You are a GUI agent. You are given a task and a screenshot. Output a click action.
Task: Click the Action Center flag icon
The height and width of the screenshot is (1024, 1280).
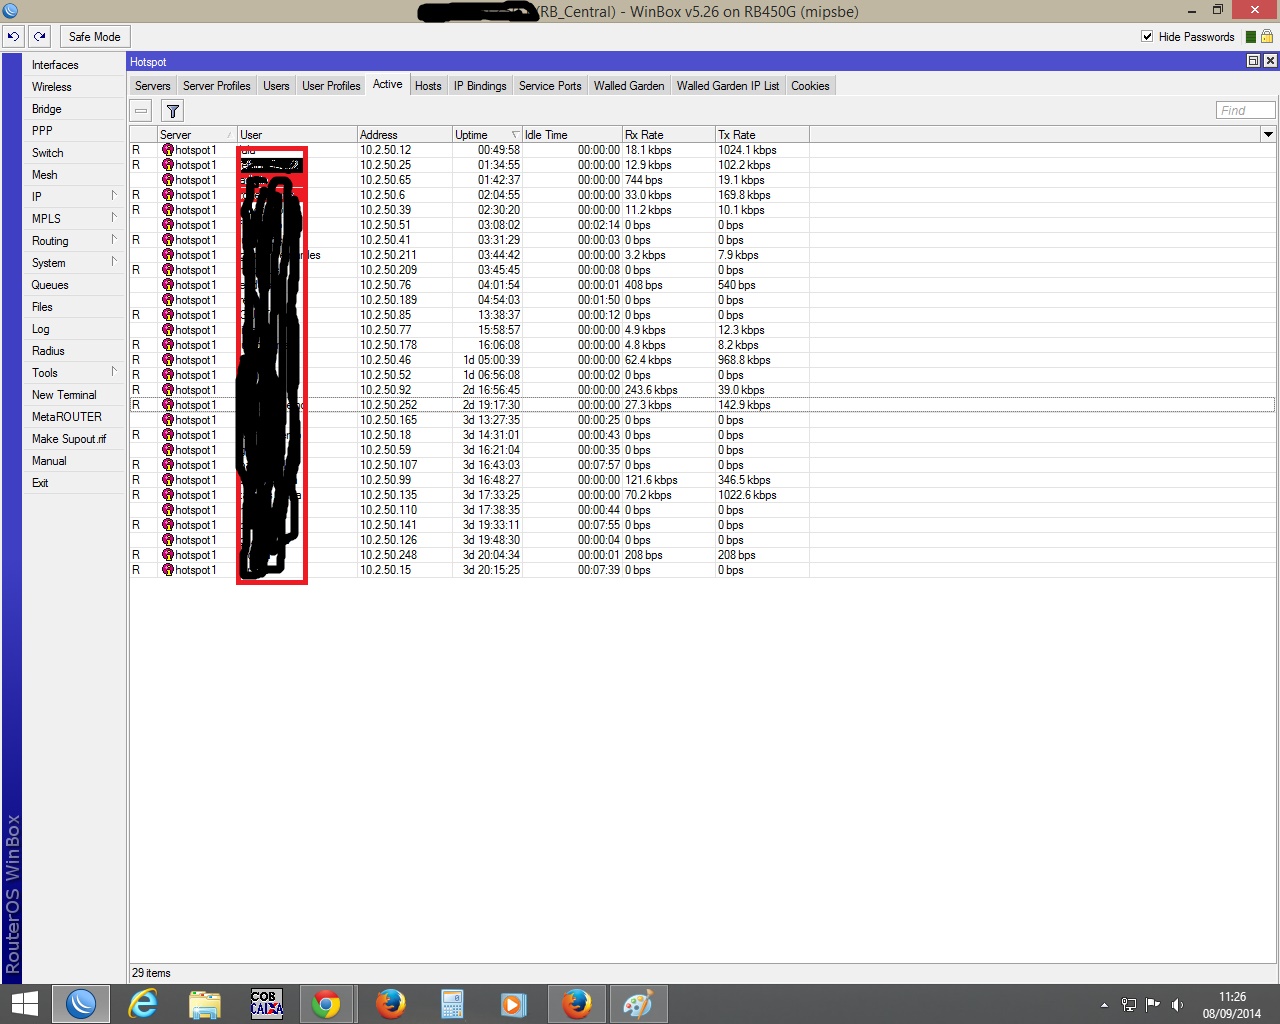pos(1153,1005)
